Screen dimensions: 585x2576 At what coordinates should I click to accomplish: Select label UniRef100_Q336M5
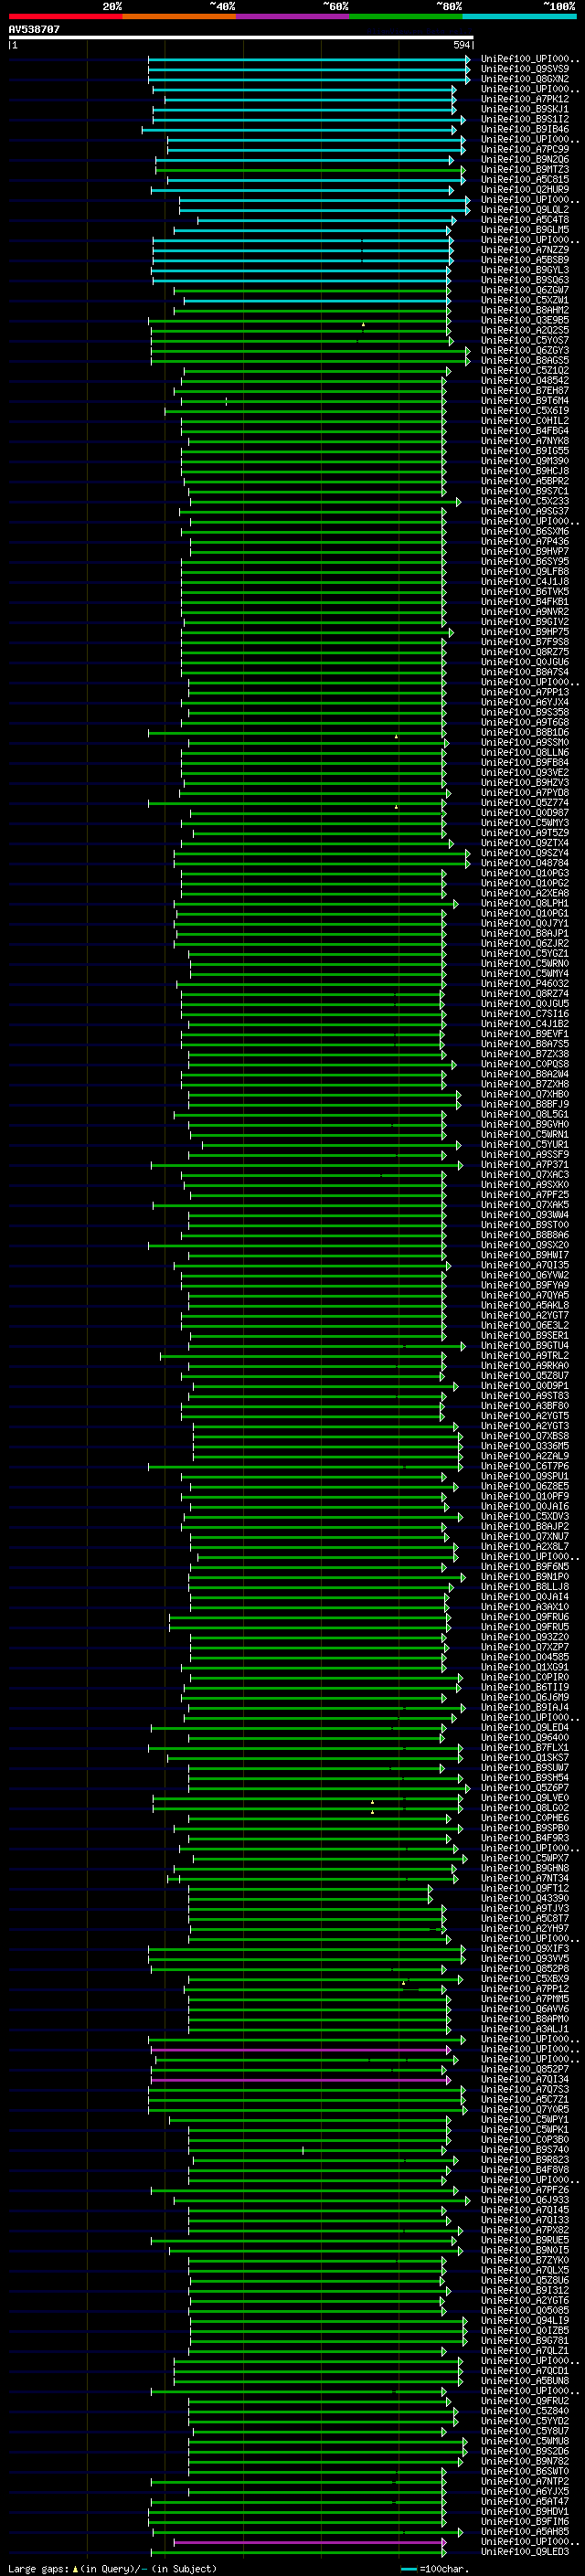[x=525, y=1447]
